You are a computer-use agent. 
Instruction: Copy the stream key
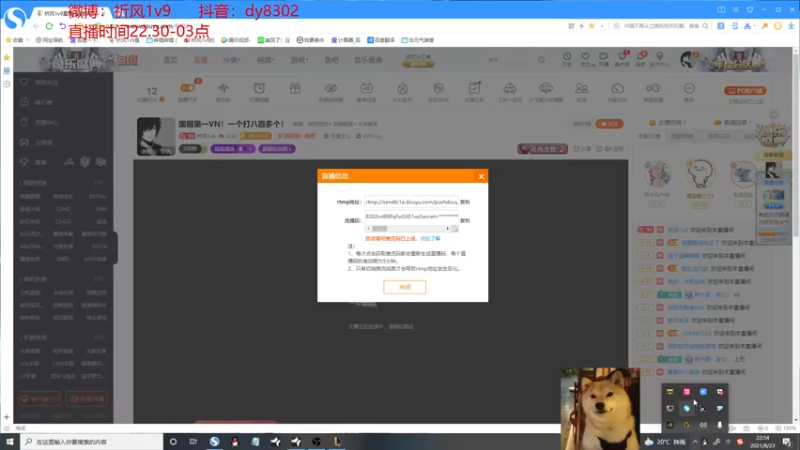click(465, 220)
